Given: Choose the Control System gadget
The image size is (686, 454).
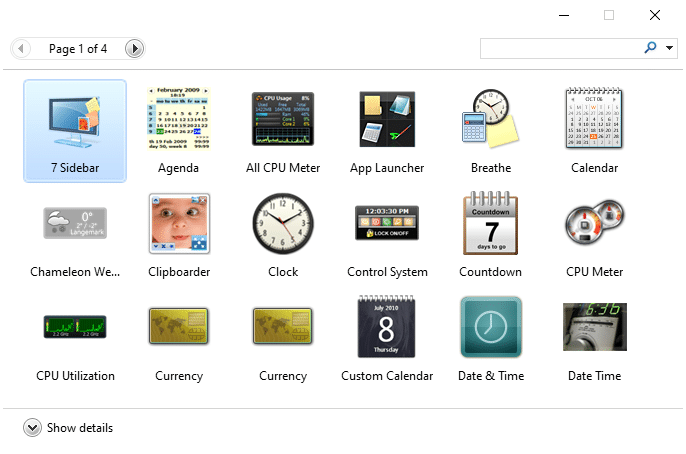Looking at the screenshot, I should 387,224.
